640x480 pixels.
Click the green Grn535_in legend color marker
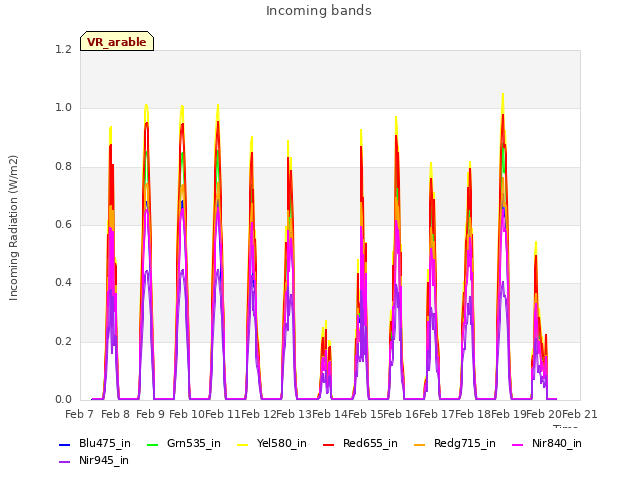click(x=152, y=444)
